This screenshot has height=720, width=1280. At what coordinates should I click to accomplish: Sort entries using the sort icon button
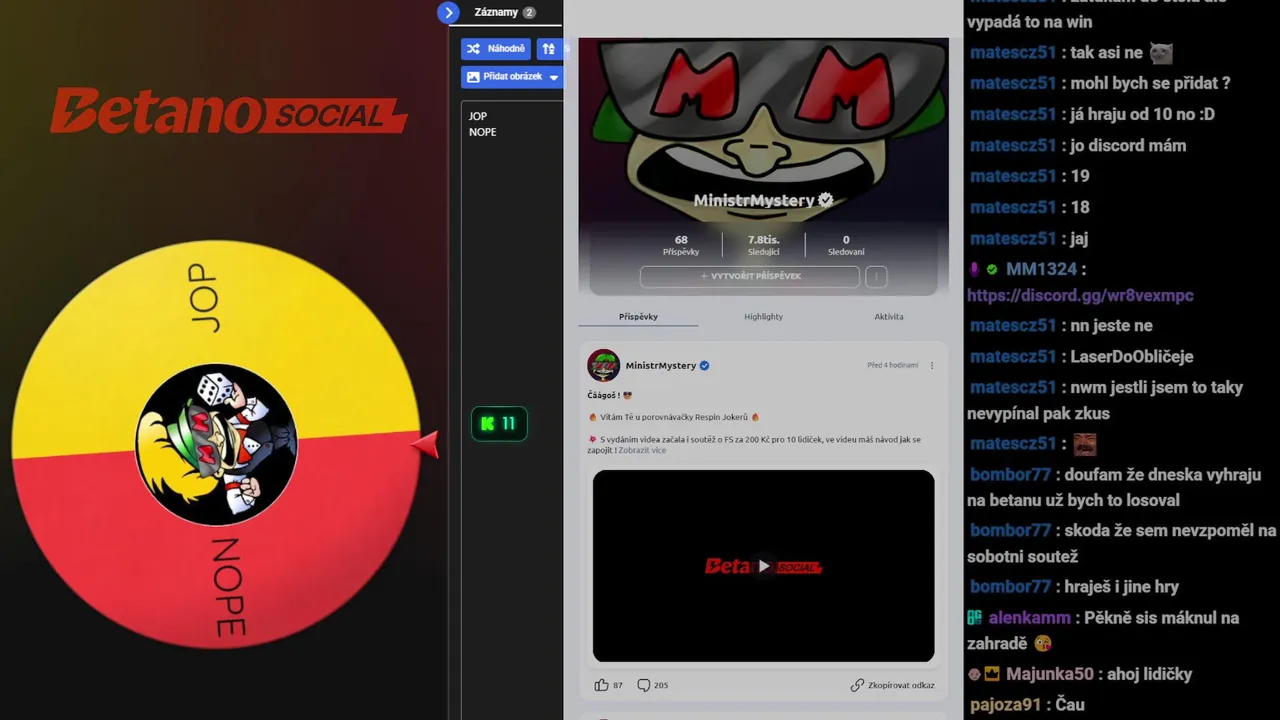(x=549, y=48)
